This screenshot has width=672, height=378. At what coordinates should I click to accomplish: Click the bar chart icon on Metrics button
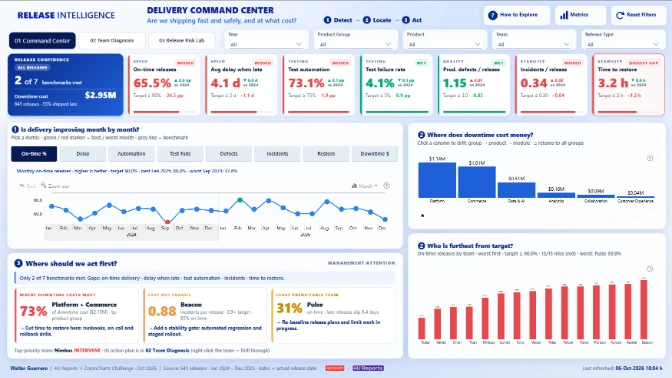click(x=564, y=15)
